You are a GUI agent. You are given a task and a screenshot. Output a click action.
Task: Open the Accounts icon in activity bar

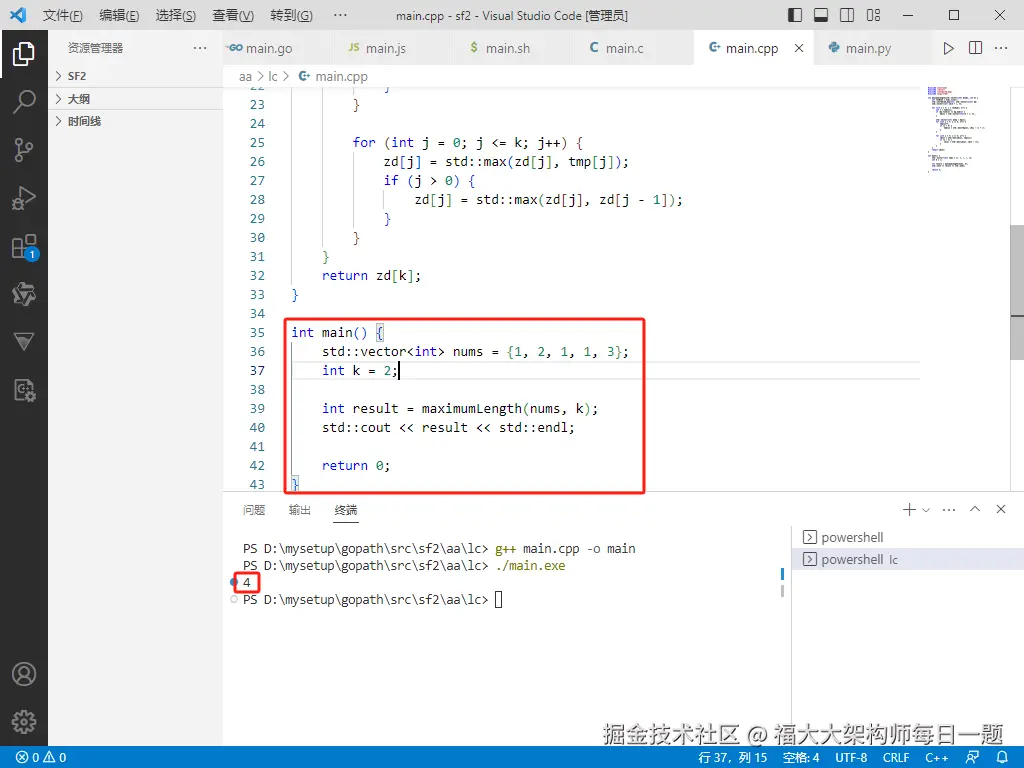point(24,674)
